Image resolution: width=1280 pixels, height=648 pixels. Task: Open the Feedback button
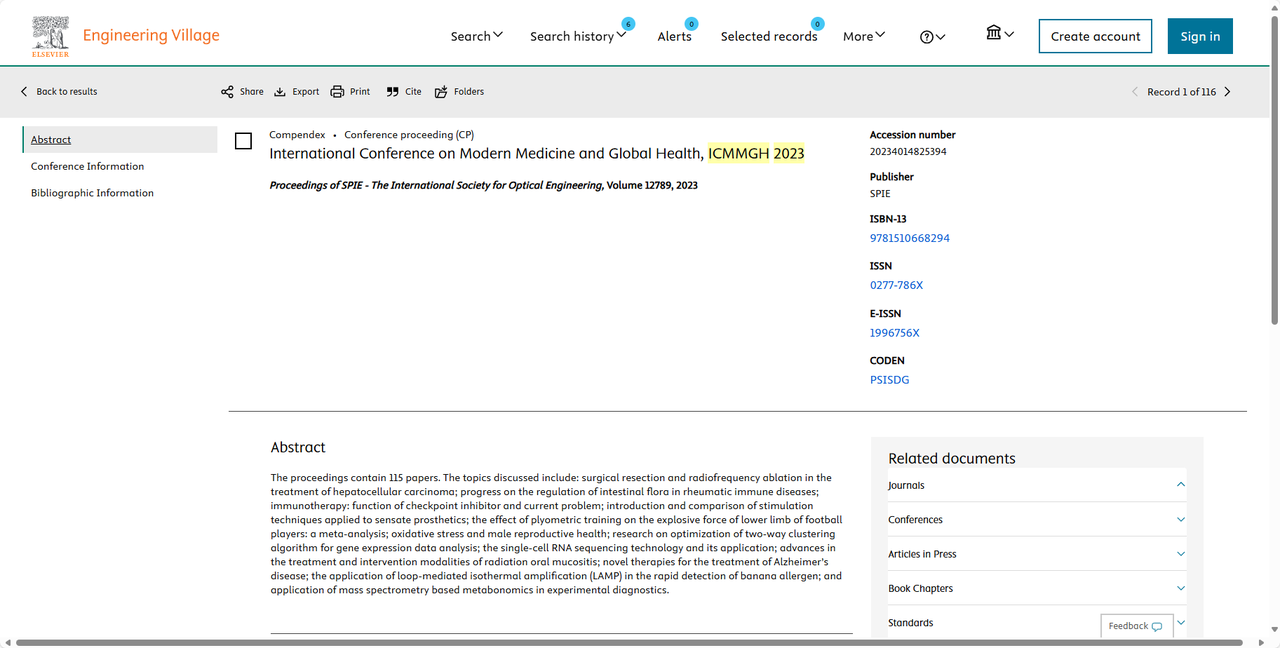point(1135,626)
